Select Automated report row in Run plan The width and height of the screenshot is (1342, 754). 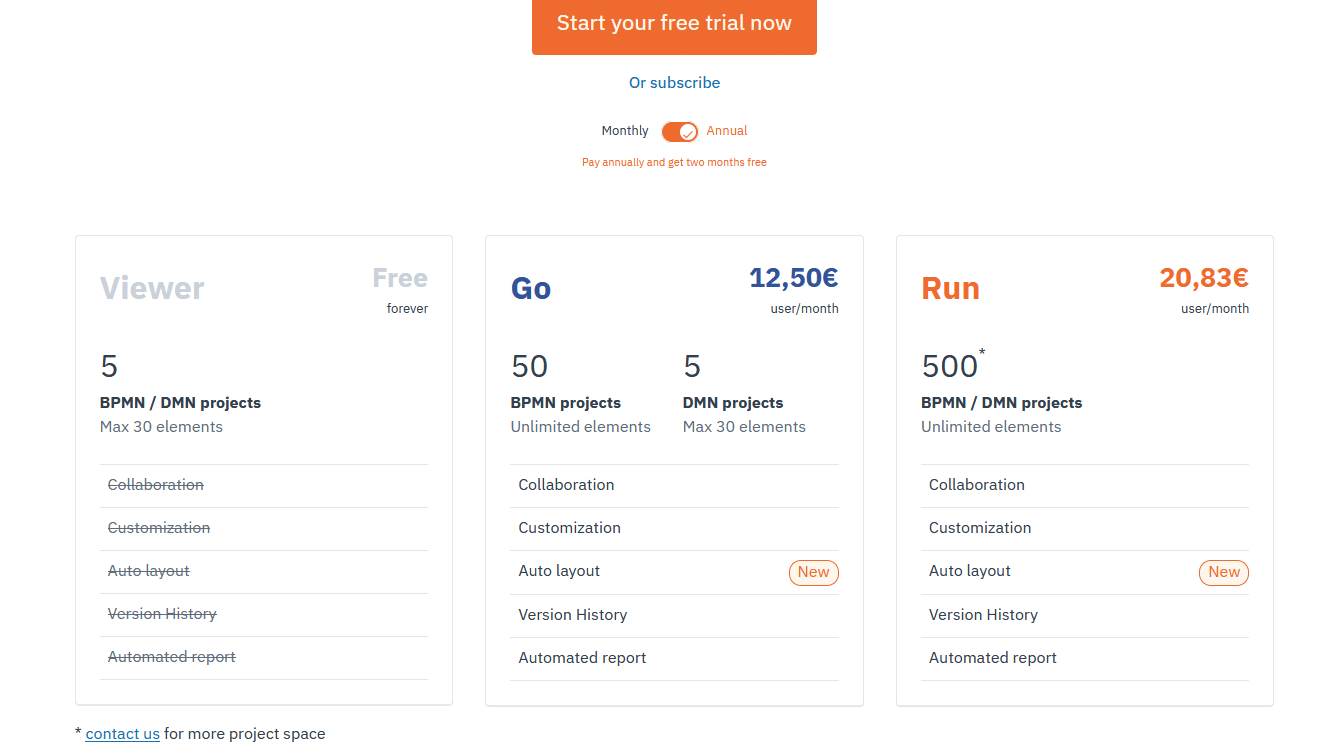1085,658
